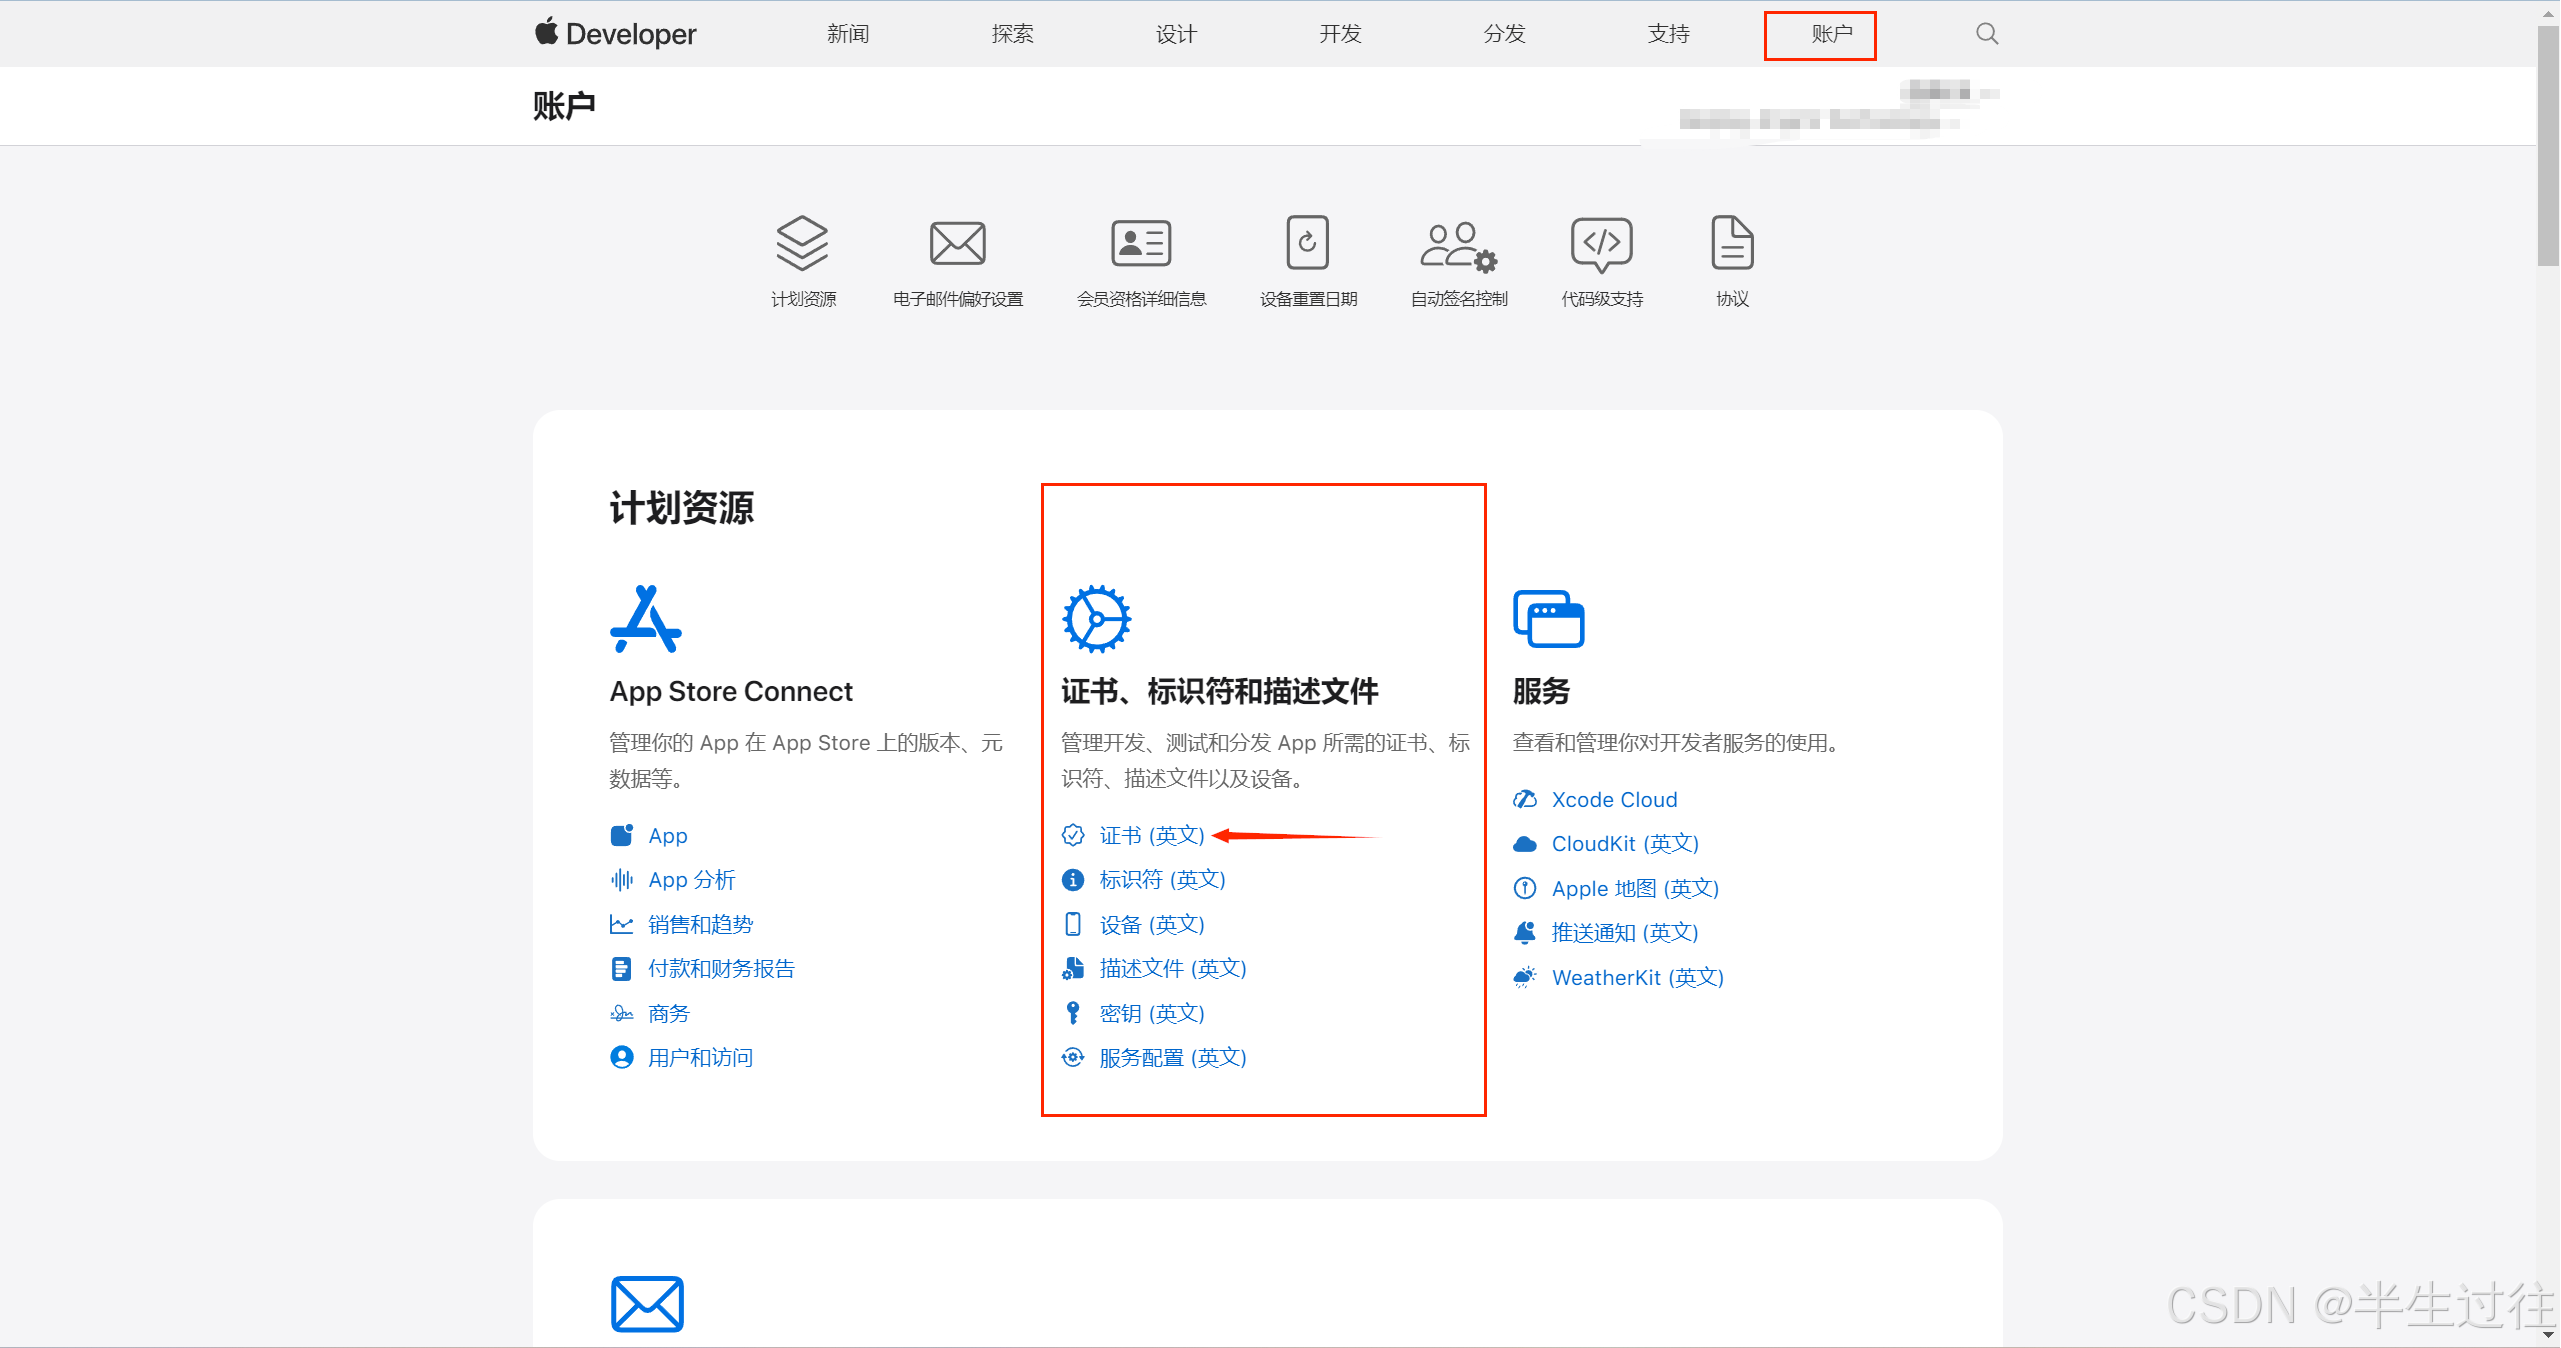Viewport: 2561px width, 1348px height.
Task: Open the 代码级支持 code bubble icon
Action: pyautogui.click(x=1602, y=244)
